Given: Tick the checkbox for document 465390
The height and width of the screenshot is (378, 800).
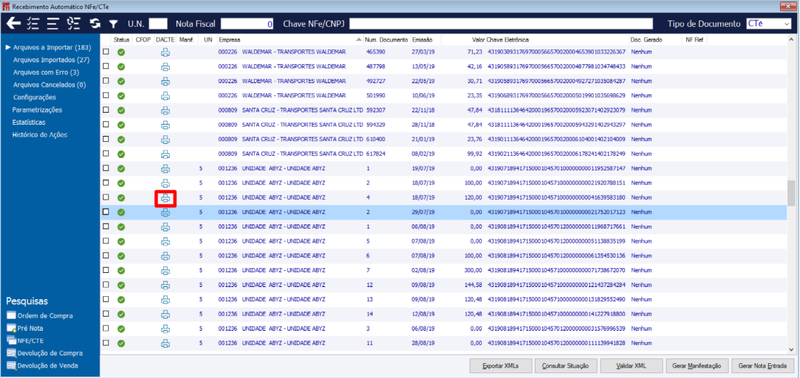Looking at the screenshot, I should pyautogui.click(x=106, y=52).
